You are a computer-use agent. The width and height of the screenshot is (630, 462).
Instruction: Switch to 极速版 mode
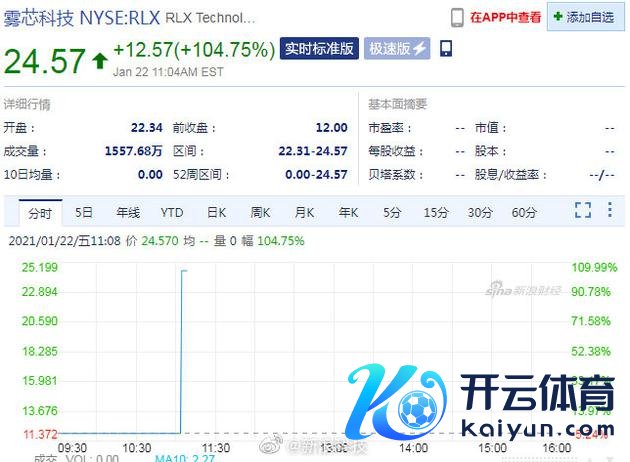click(x=397, y=49)
